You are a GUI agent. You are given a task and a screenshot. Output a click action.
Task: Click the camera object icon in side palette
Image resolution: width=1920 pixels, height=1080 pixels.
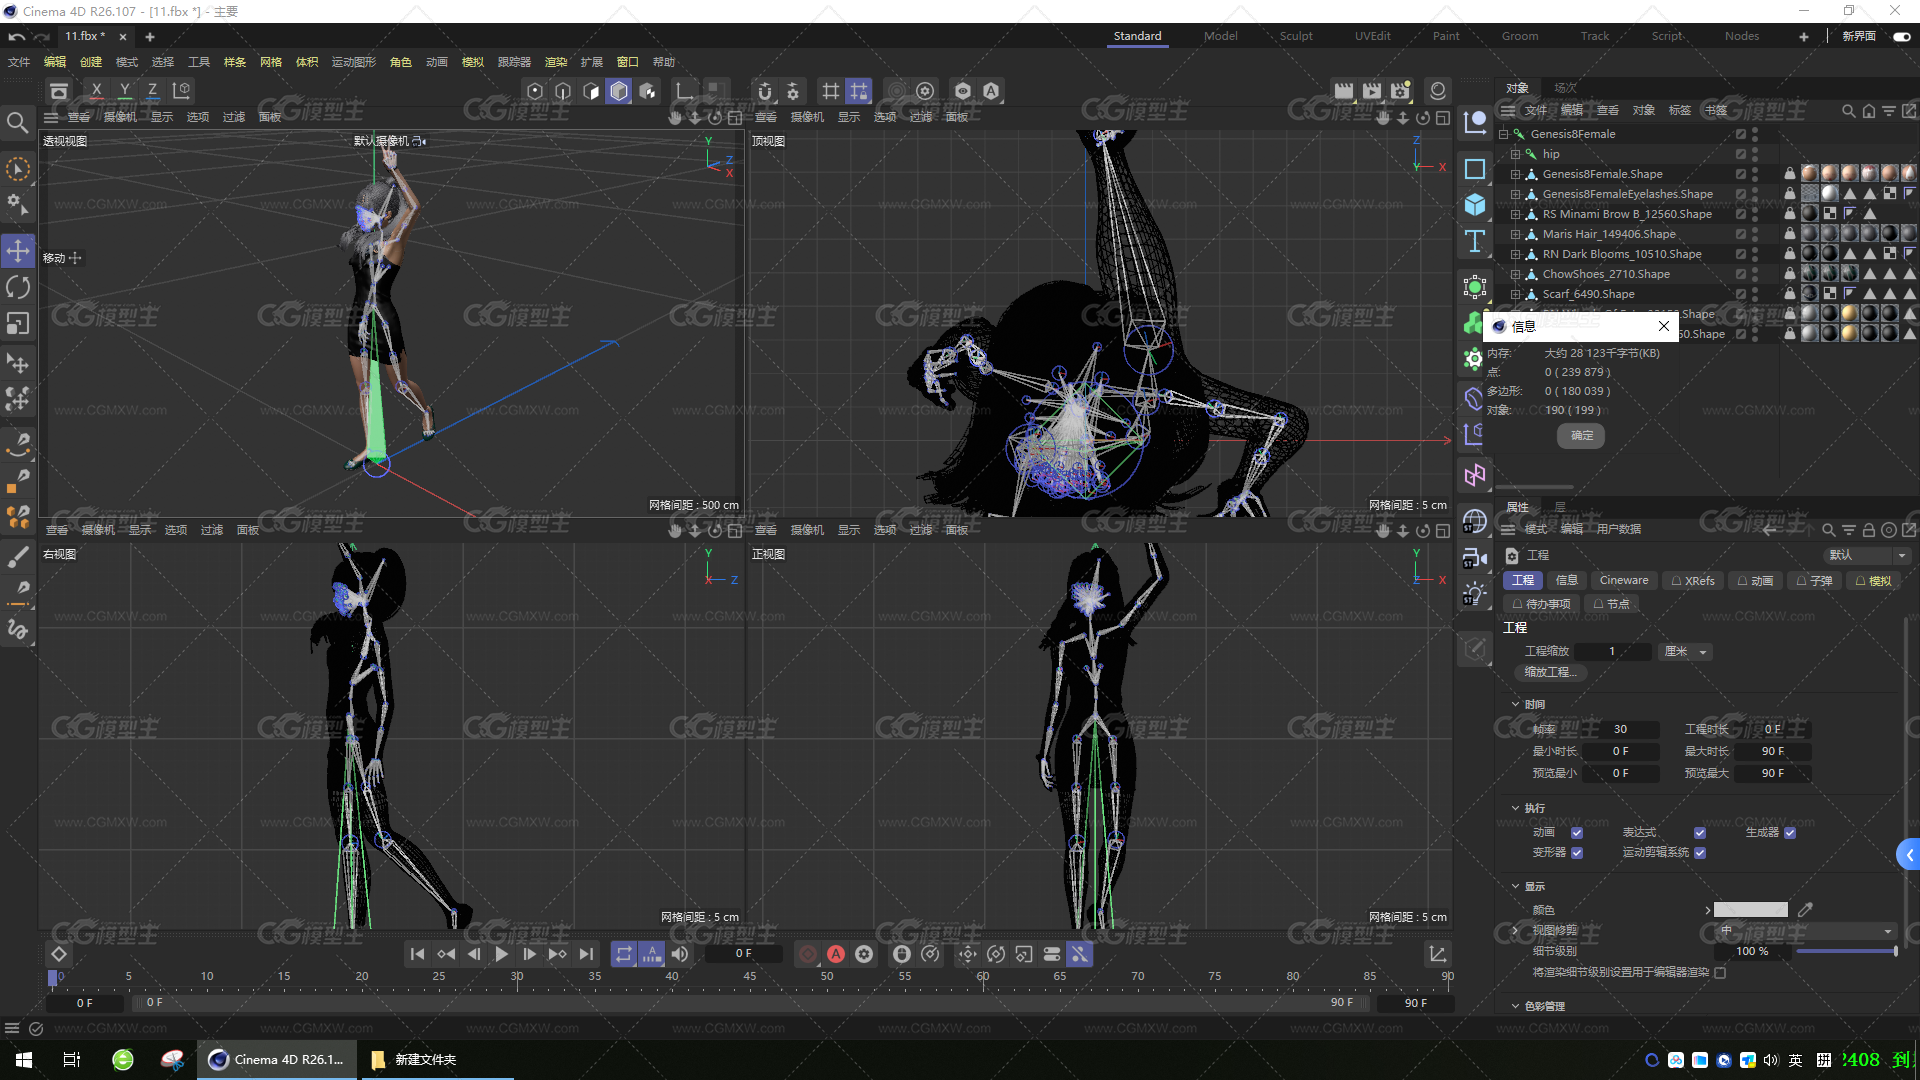(1475, 558)
